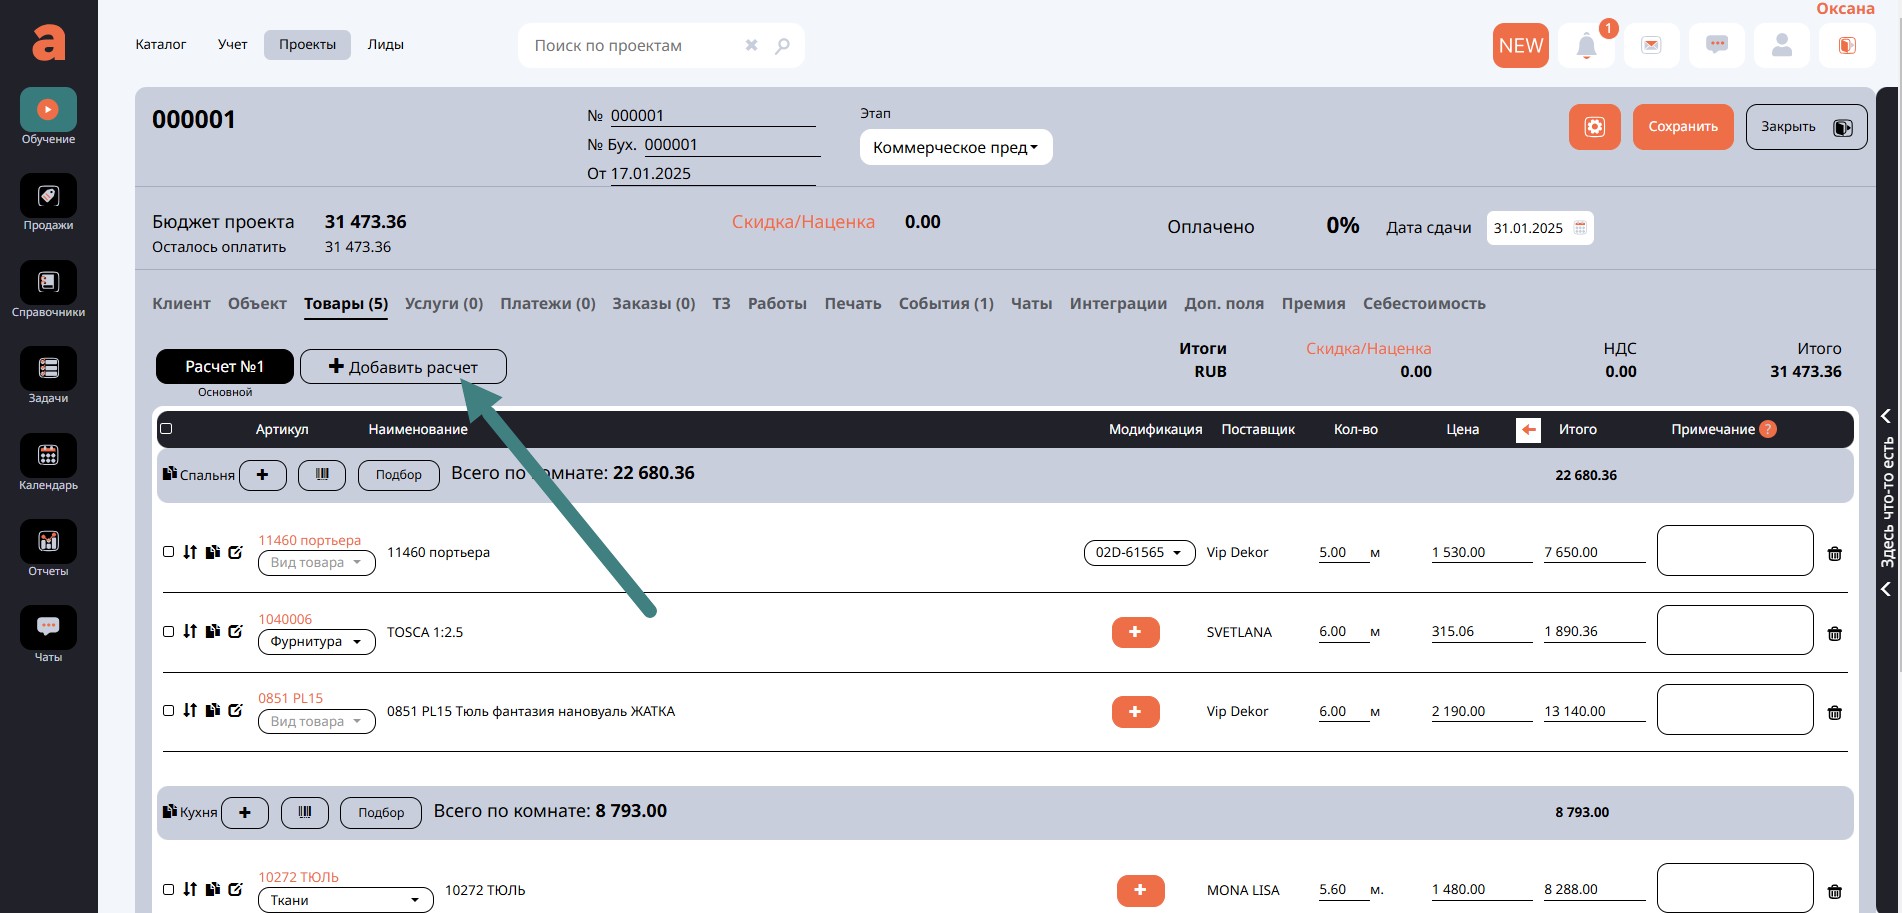
Task: Check the box for 0851 PL15 row
Action: click(168, 711)
